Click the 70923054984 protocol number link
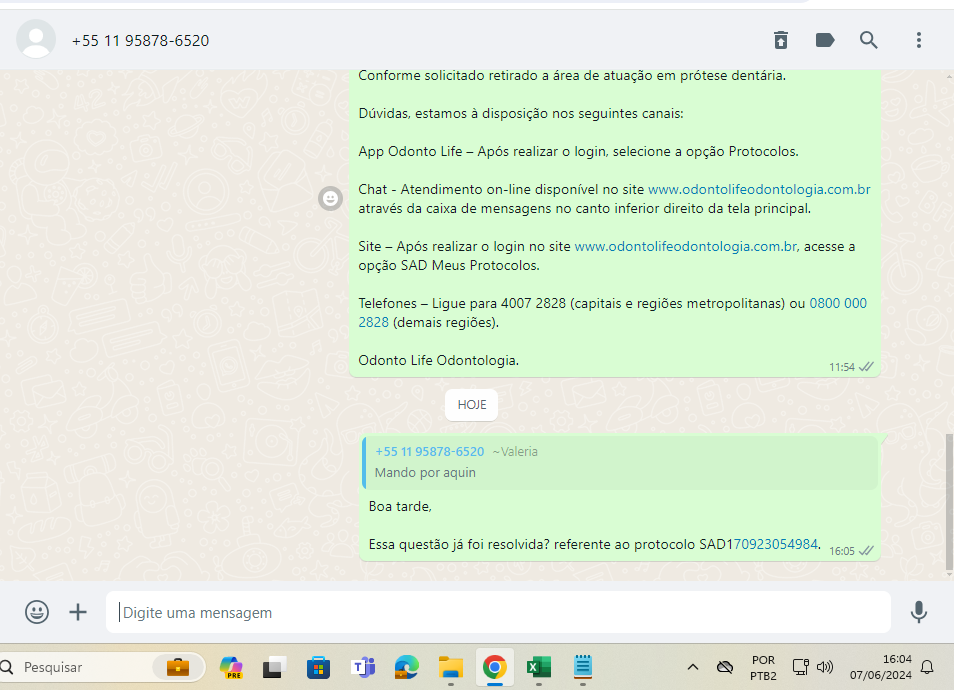This screenshot has height=690, width=954. coord(776,544)
